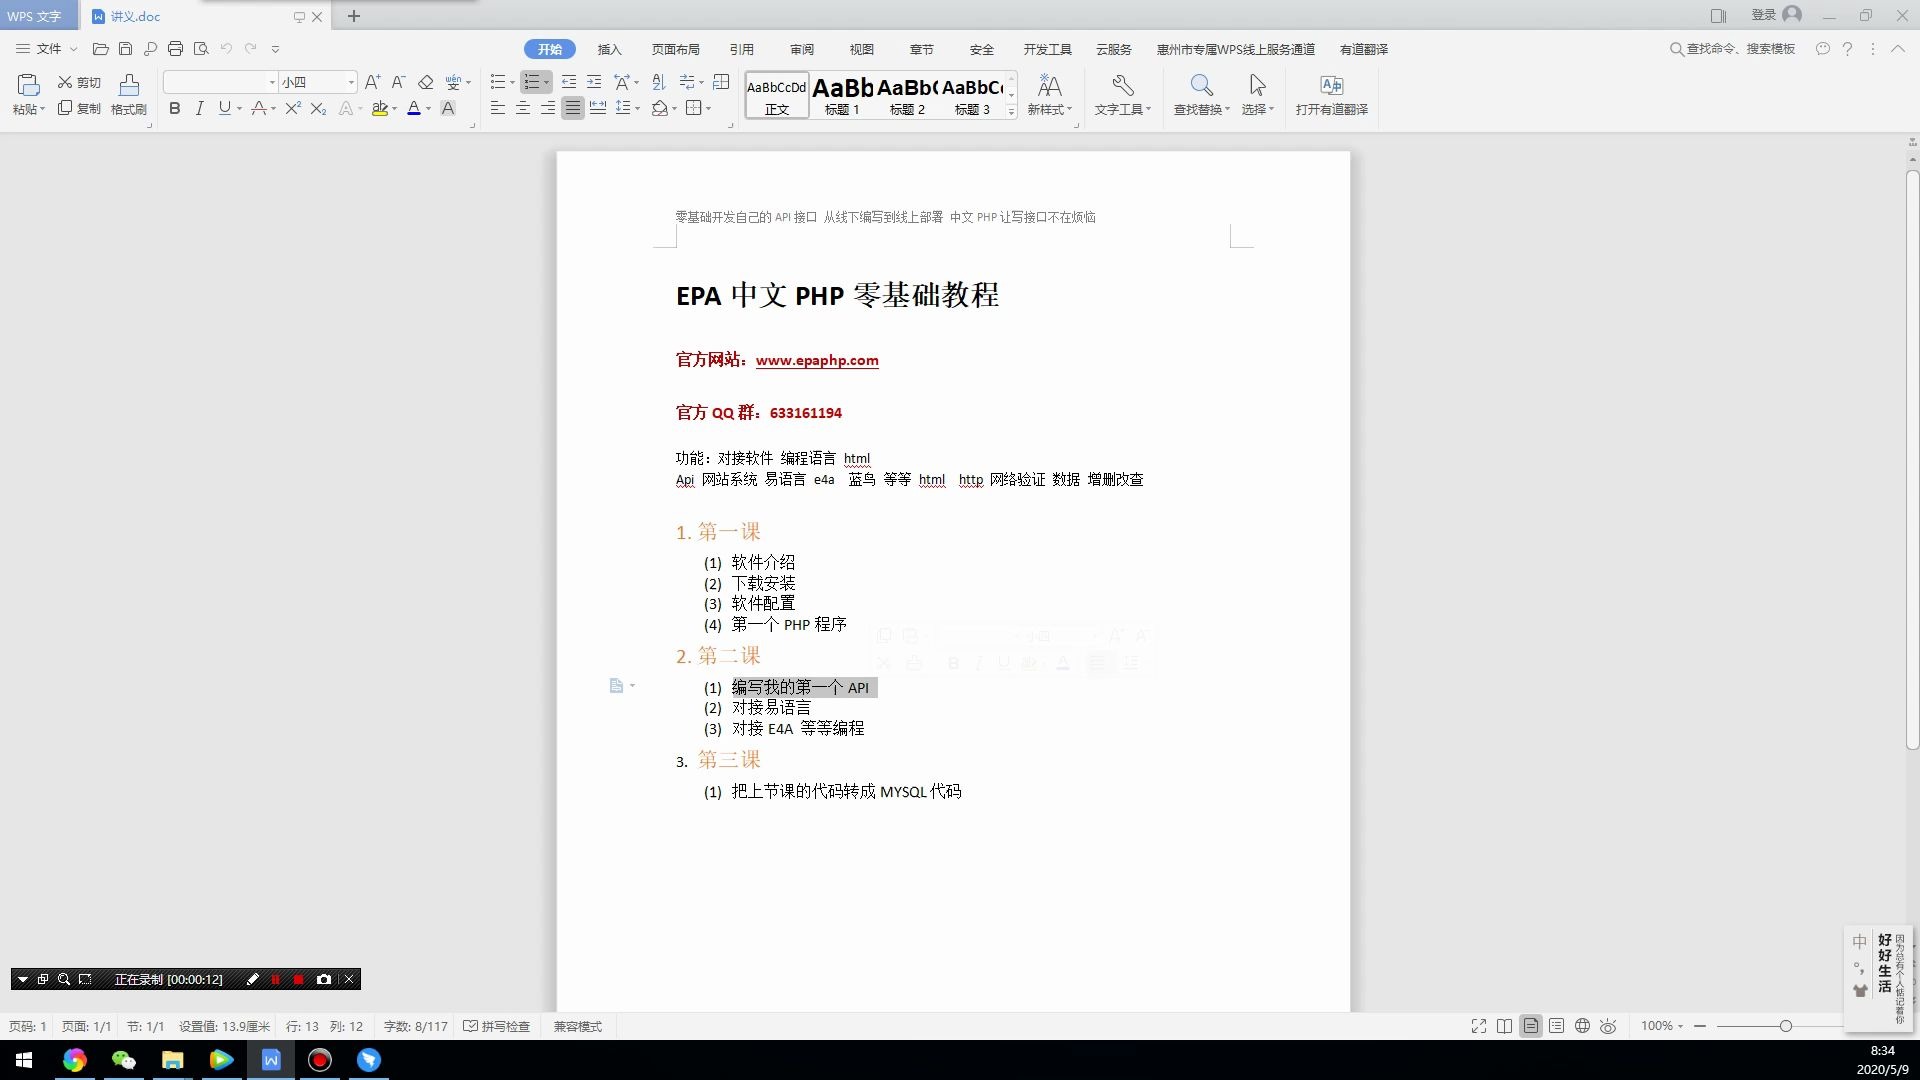Click the Save document icon
1920x1080 pixels.
[x=125, y=48]
